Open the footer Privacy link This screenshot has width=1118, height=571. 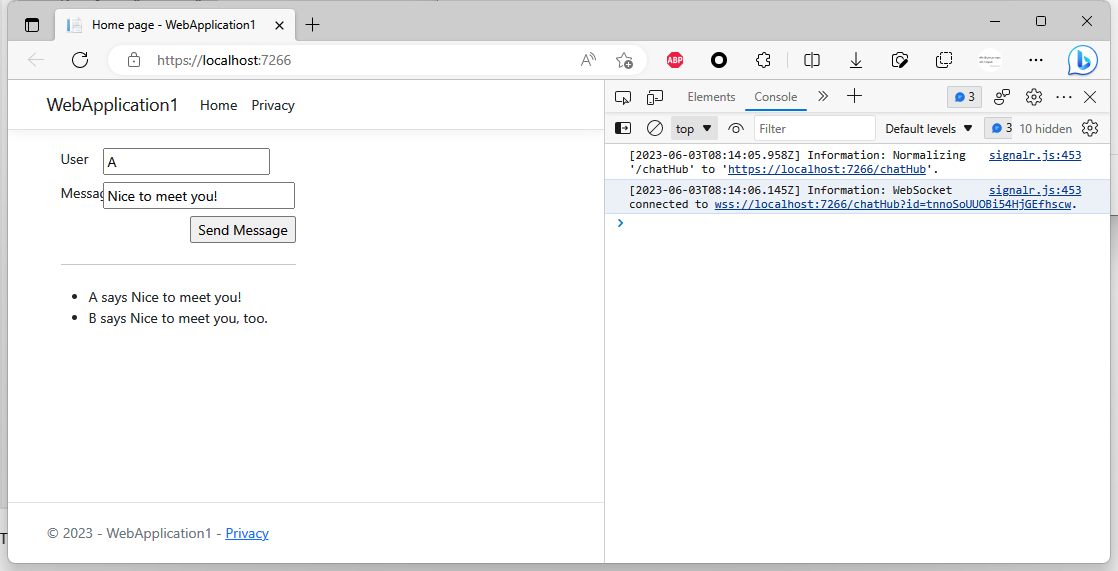[247, 533]
